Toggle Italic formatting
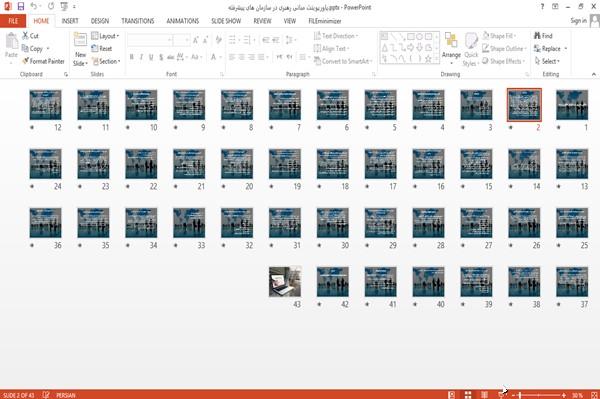600x399 pixels. pyautogui.click(x=141, y=57)
